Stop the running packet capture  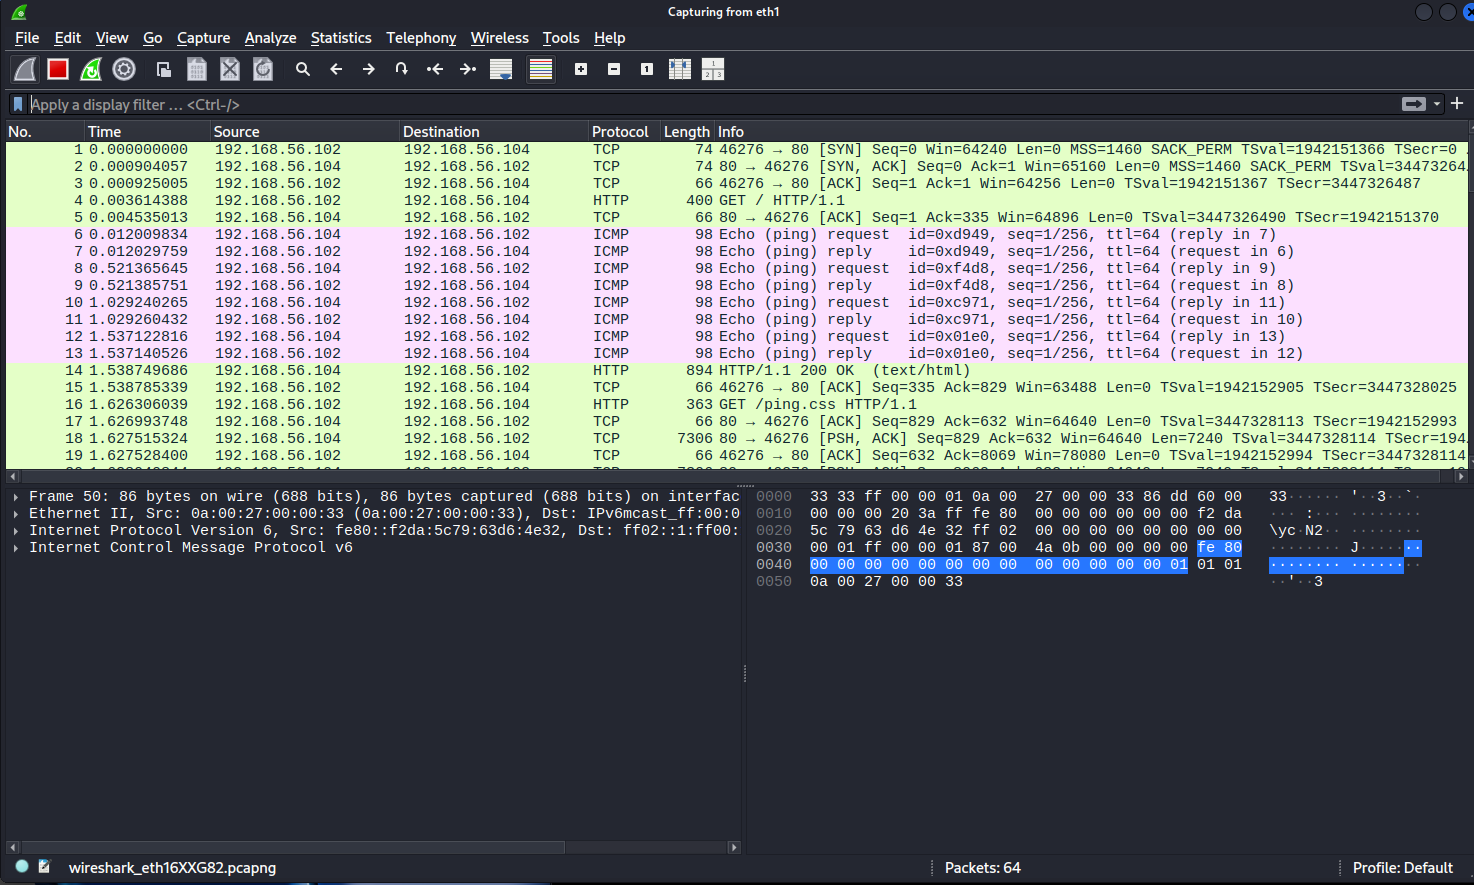tap(58, 69)
